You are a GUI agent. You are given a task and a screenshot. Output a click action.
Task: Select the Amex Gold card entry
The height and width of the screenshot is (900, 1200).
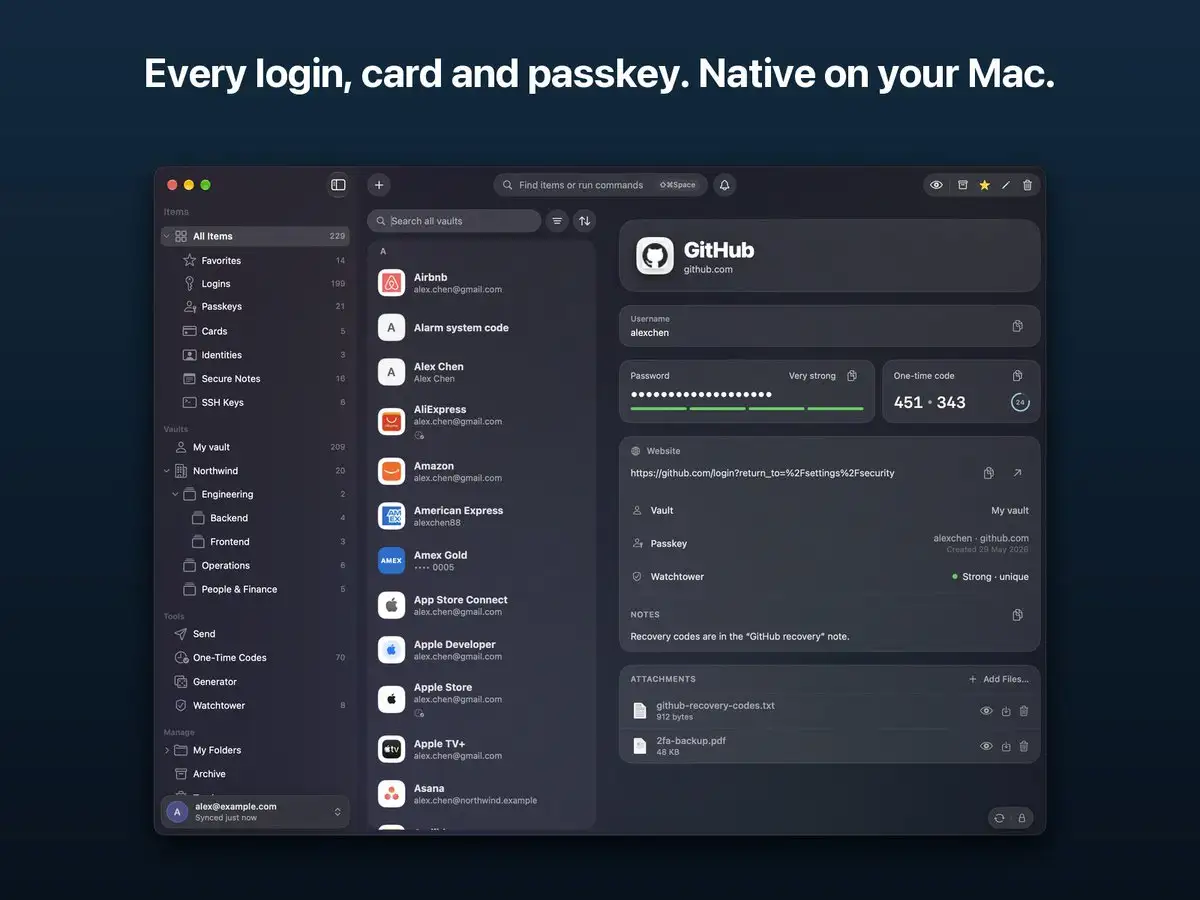point(481,560)
